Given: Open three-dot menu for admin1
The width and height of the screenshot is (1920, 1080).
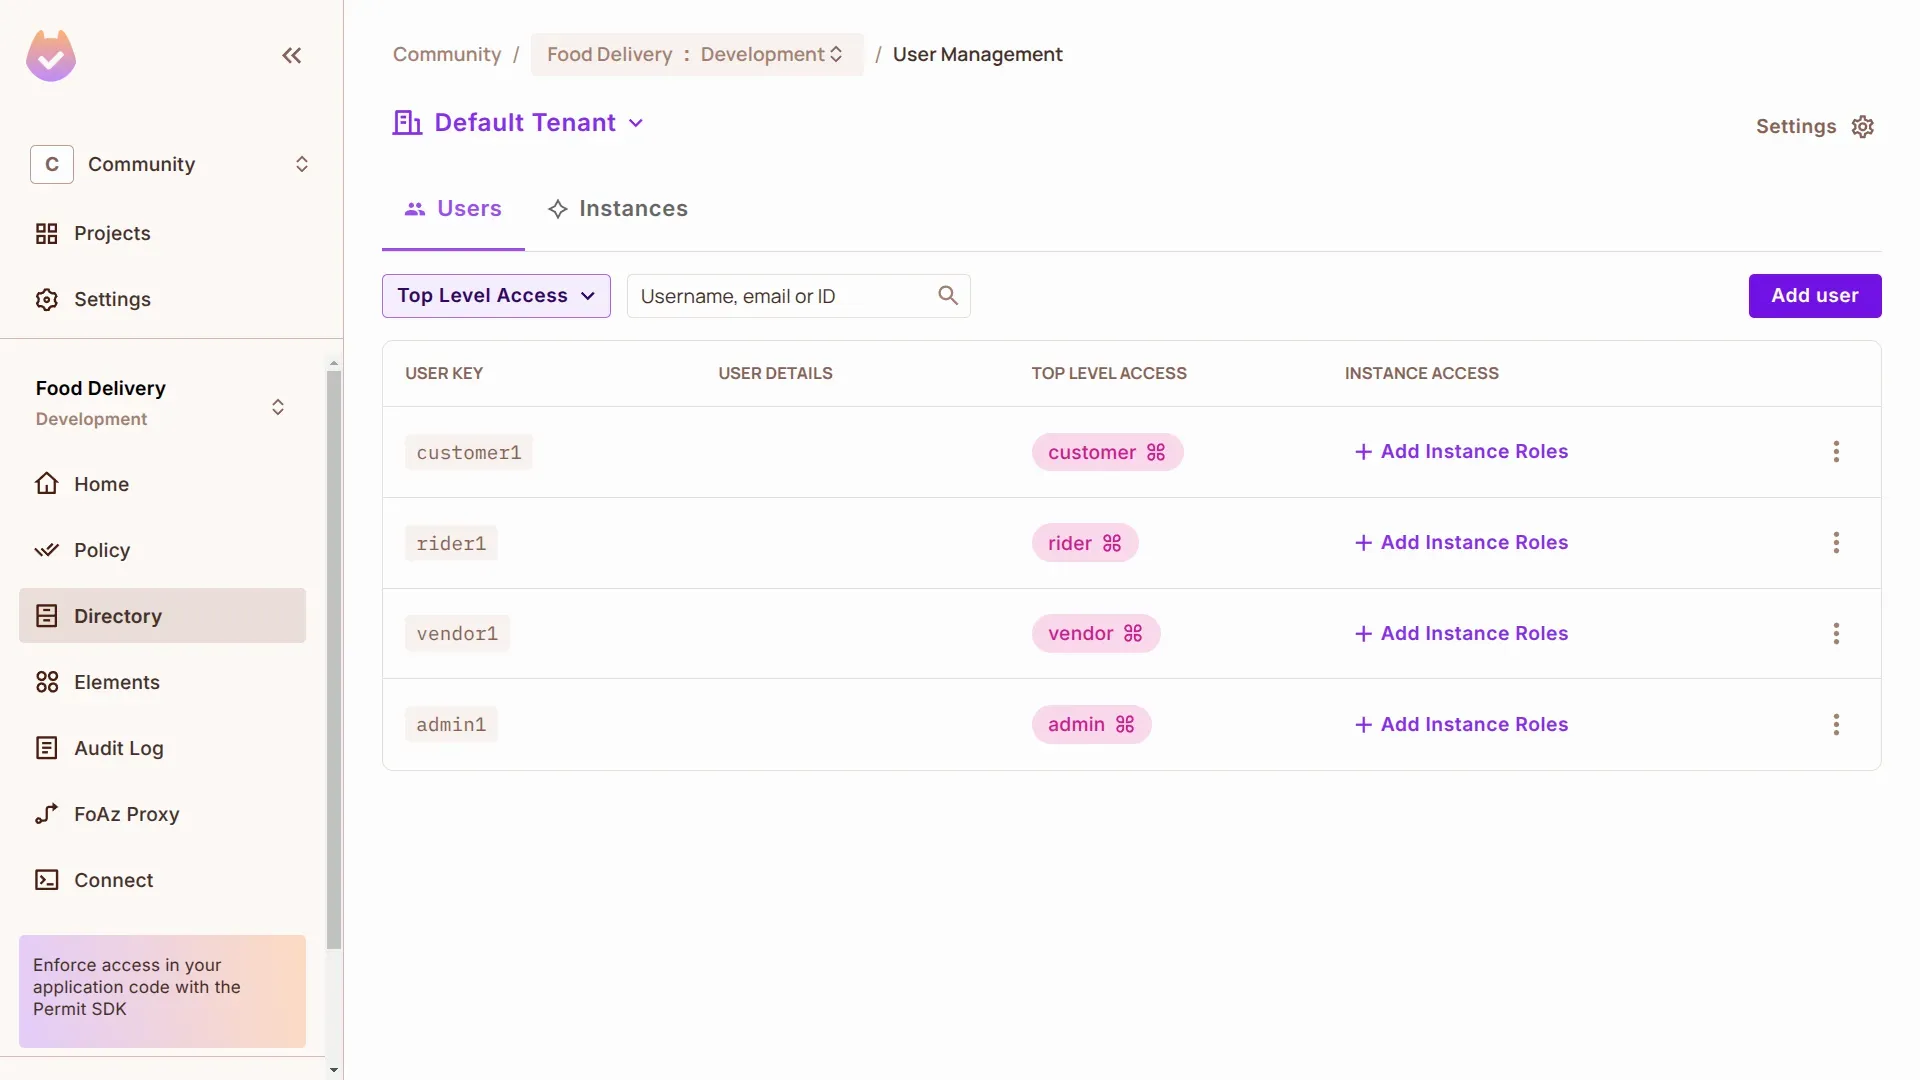Looking at the screenshot, I should [1835, 725].
